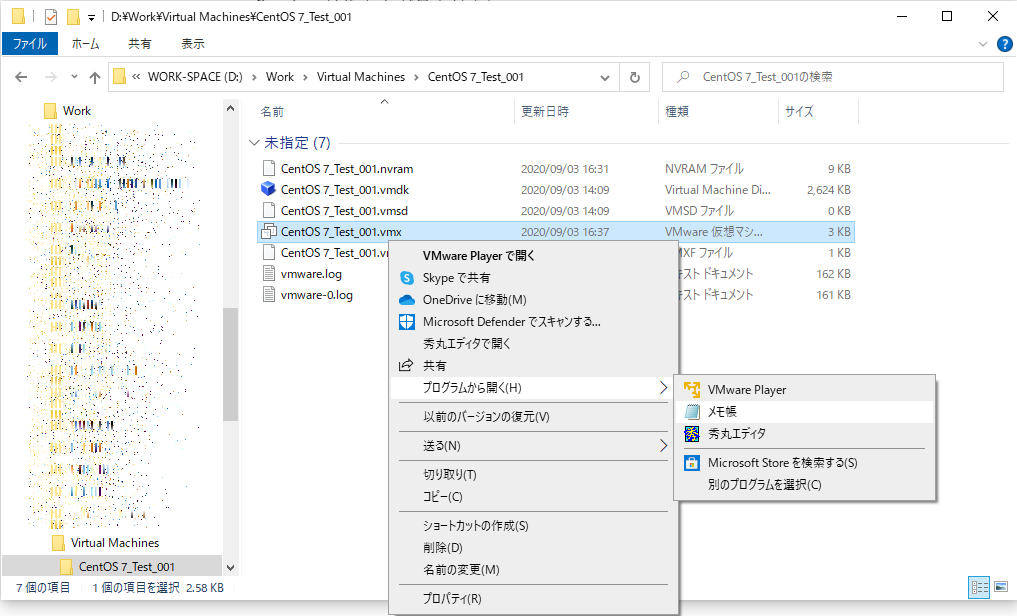The width and height of the screenshot is (1017, 616).
Task: Click the nvram file icon
Action: (269, 169)
